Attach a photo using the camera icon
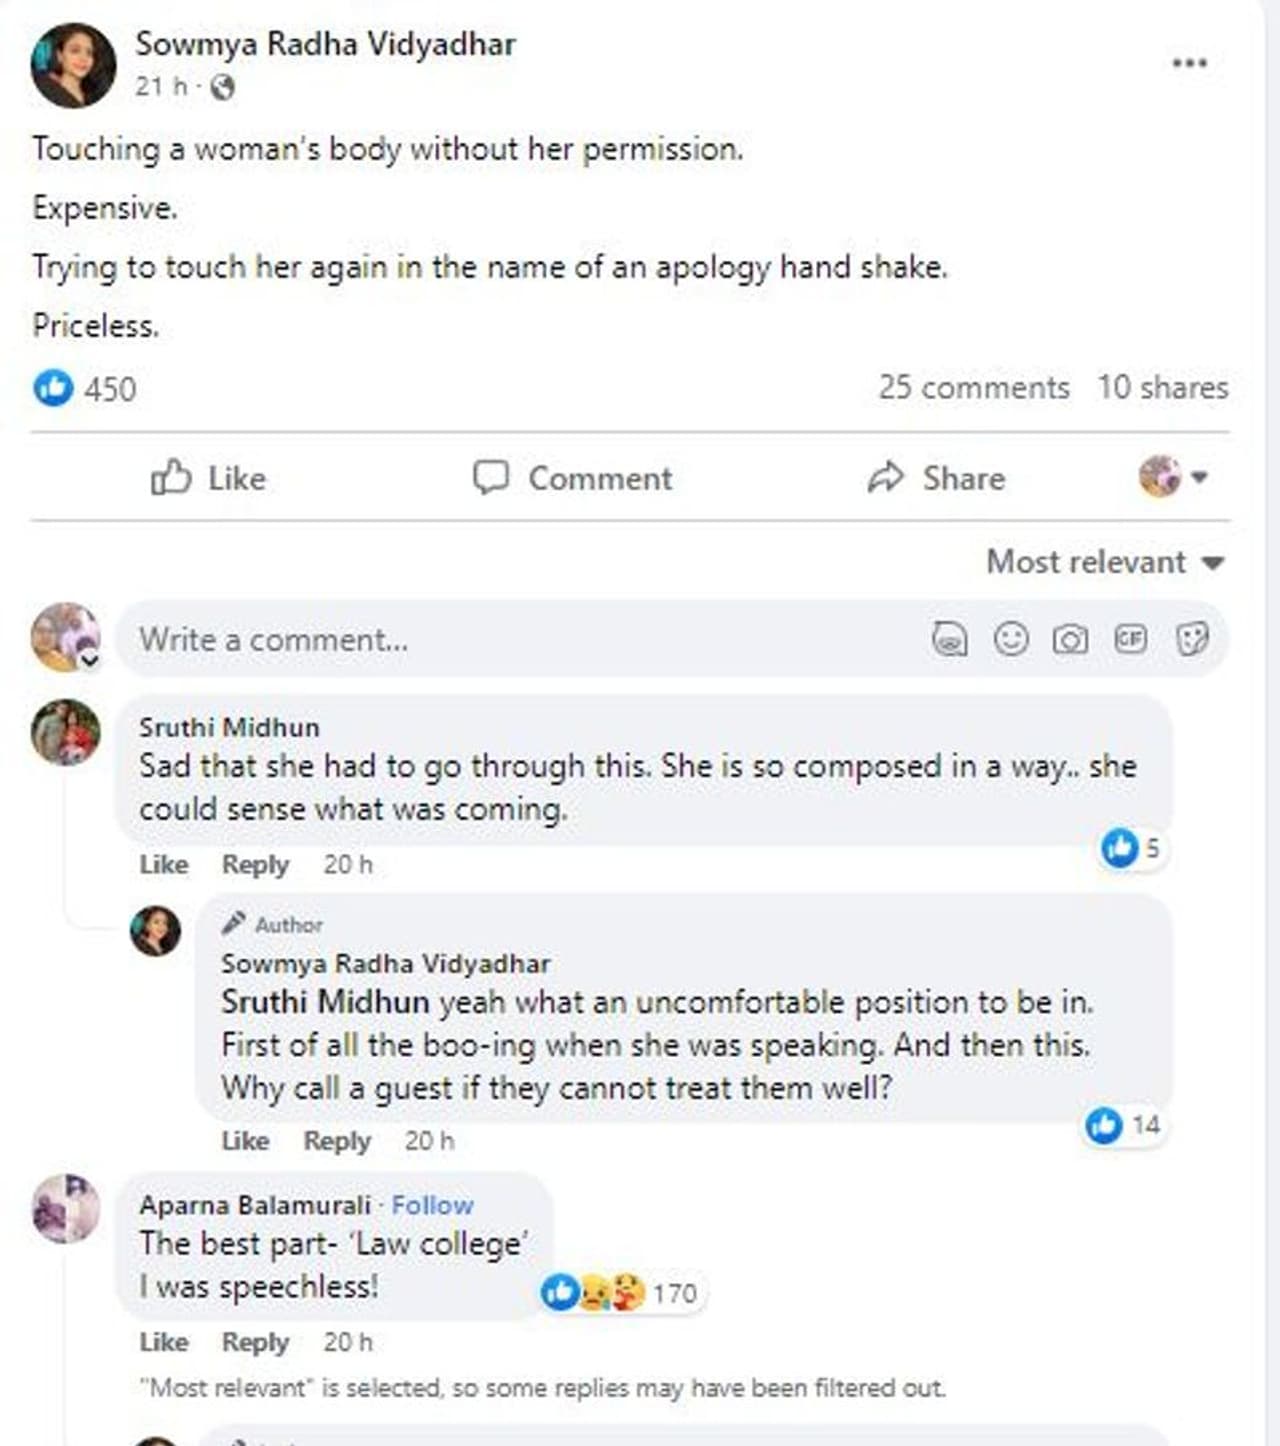This screenshot has width=1280, height=1446. point(1070,639)
